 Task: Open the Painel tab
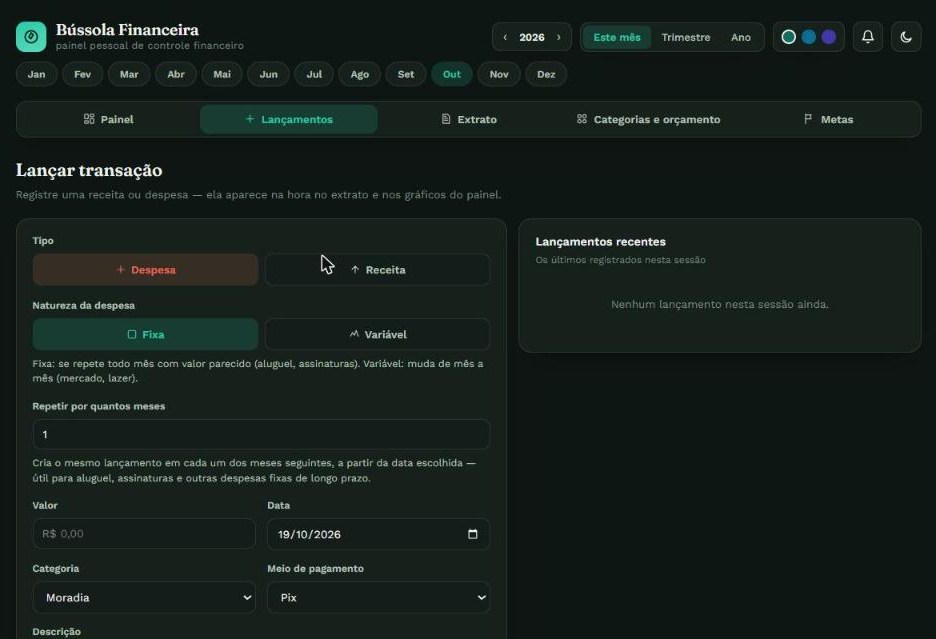(x=109, y=119)
